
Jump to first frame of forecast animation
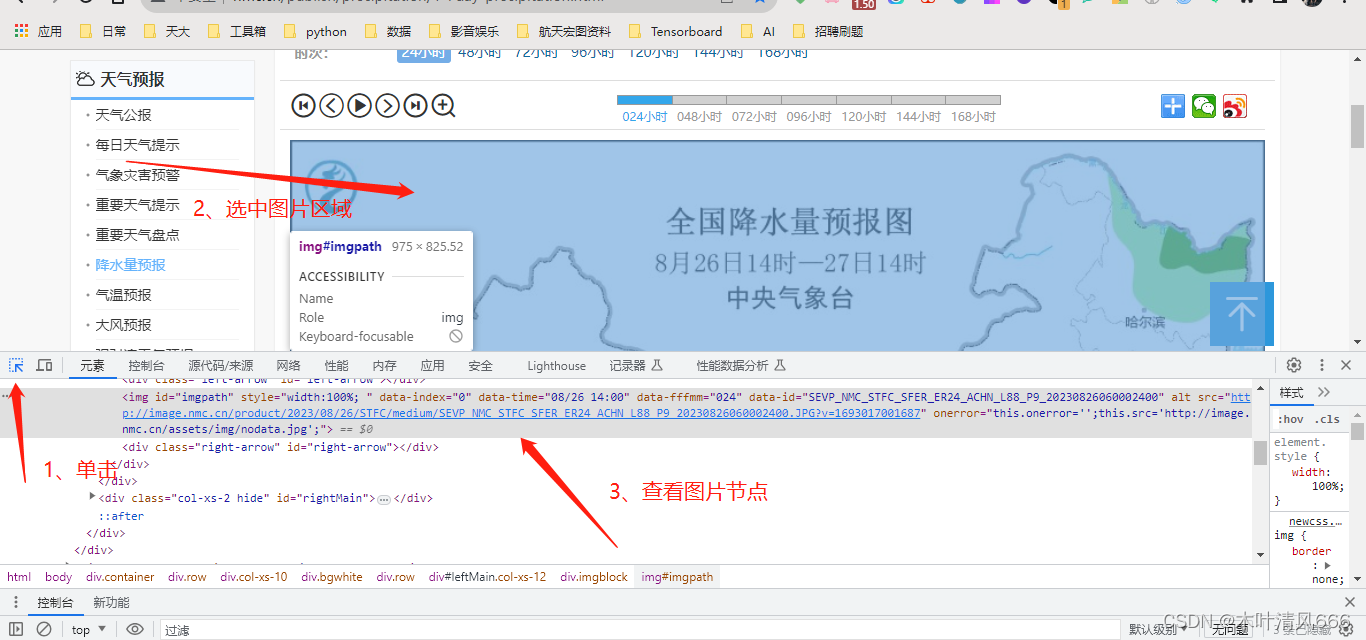pyautogui.click(x=303, y=105)
